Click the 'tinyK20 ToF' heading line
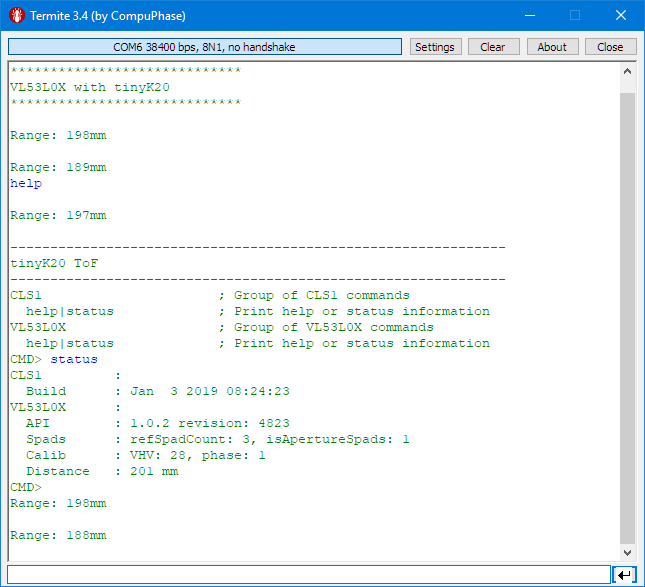The height and width of the screenshot is (587, 645). (x=54, y=264)
